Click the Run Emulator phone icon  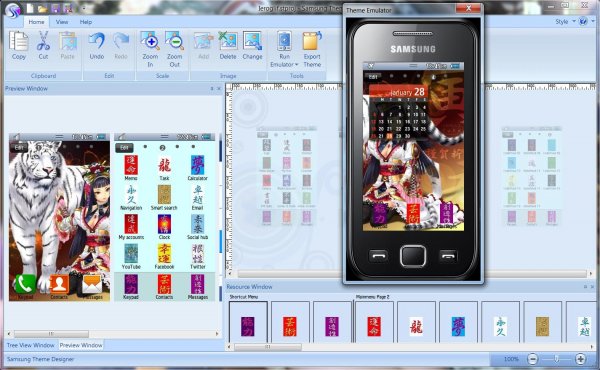pos(284,41)
